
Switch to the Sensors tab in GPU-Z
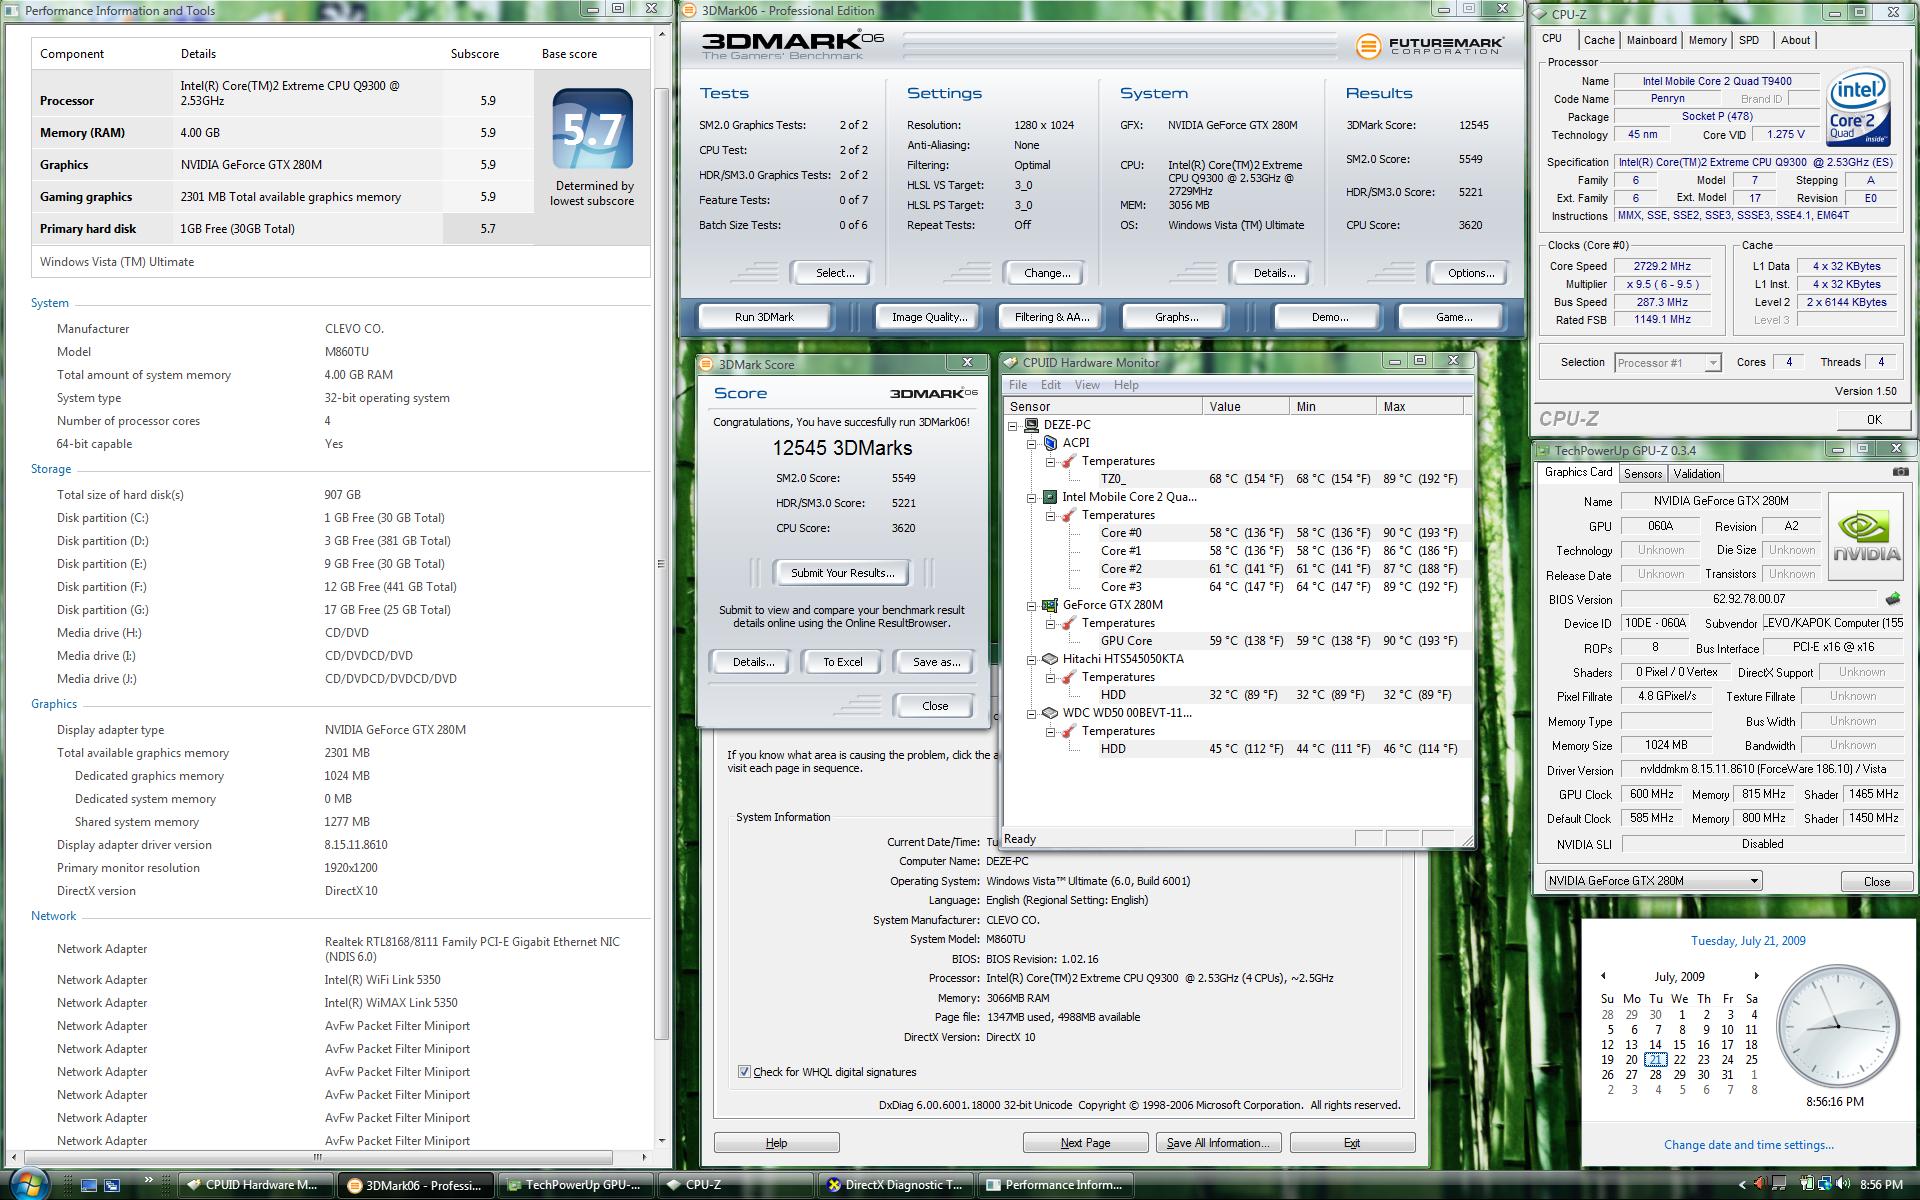pos(1642,474)
